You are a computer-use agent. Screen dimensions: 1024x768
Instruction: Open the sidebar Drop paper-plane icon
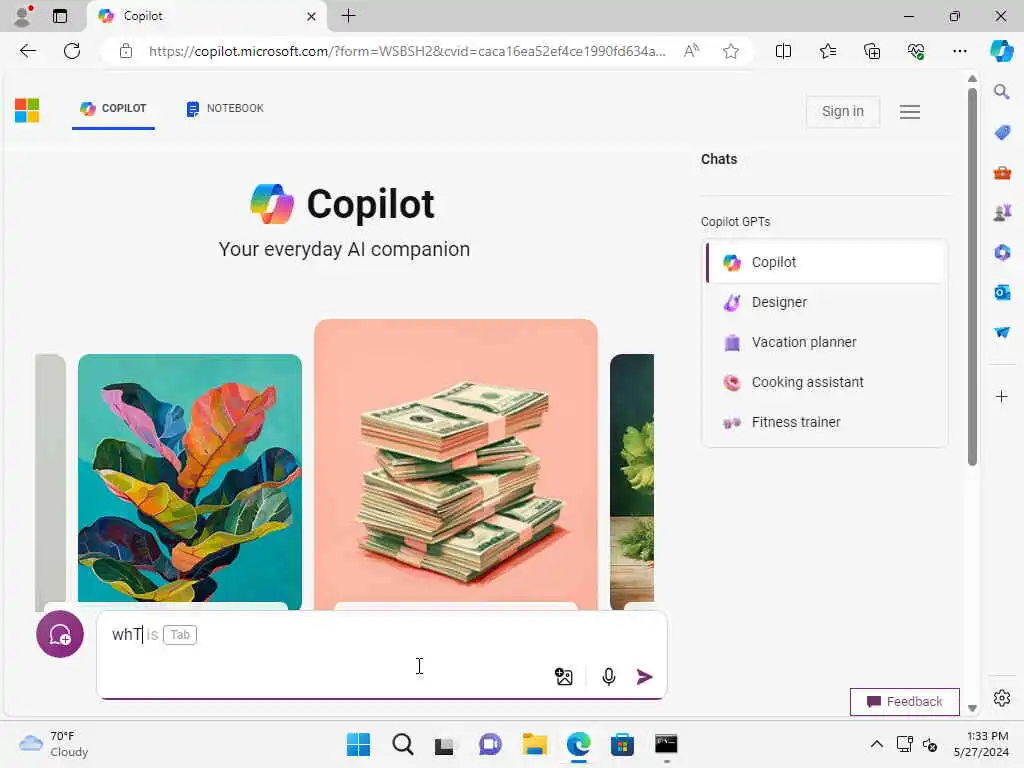[1002, 332]
